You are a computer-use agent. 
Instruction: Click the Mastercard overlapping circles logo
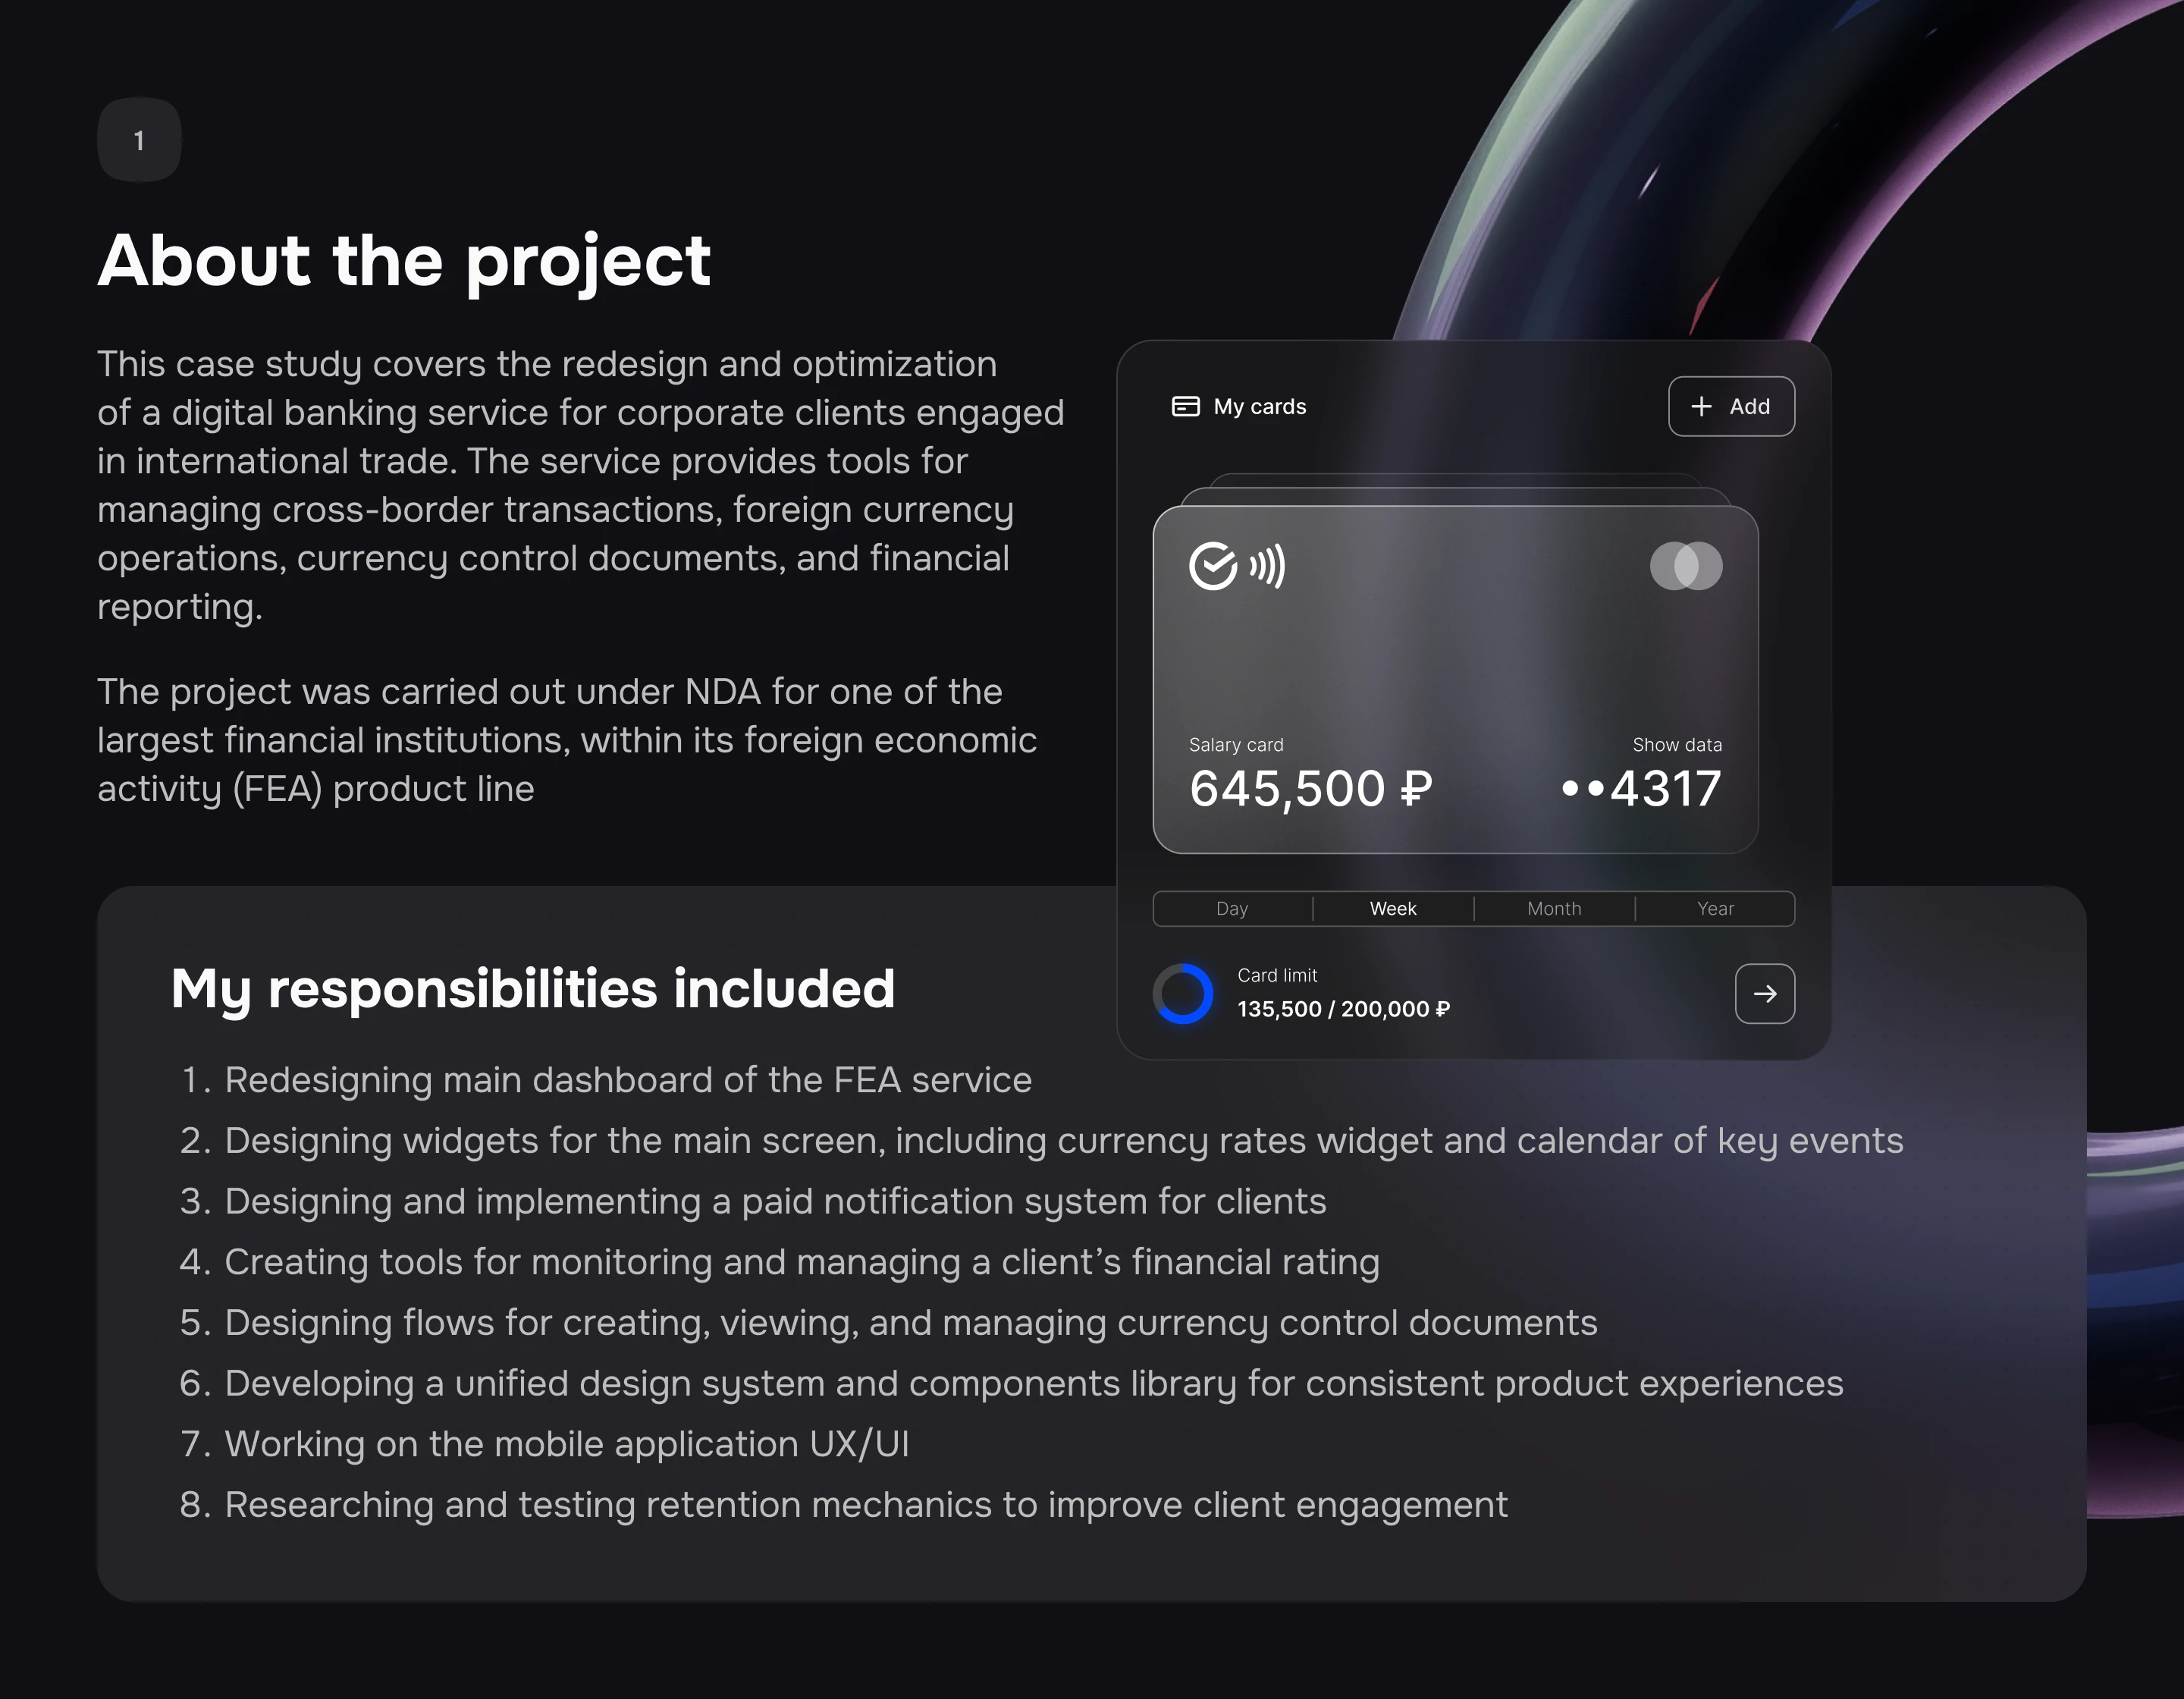pos(1686,566)
